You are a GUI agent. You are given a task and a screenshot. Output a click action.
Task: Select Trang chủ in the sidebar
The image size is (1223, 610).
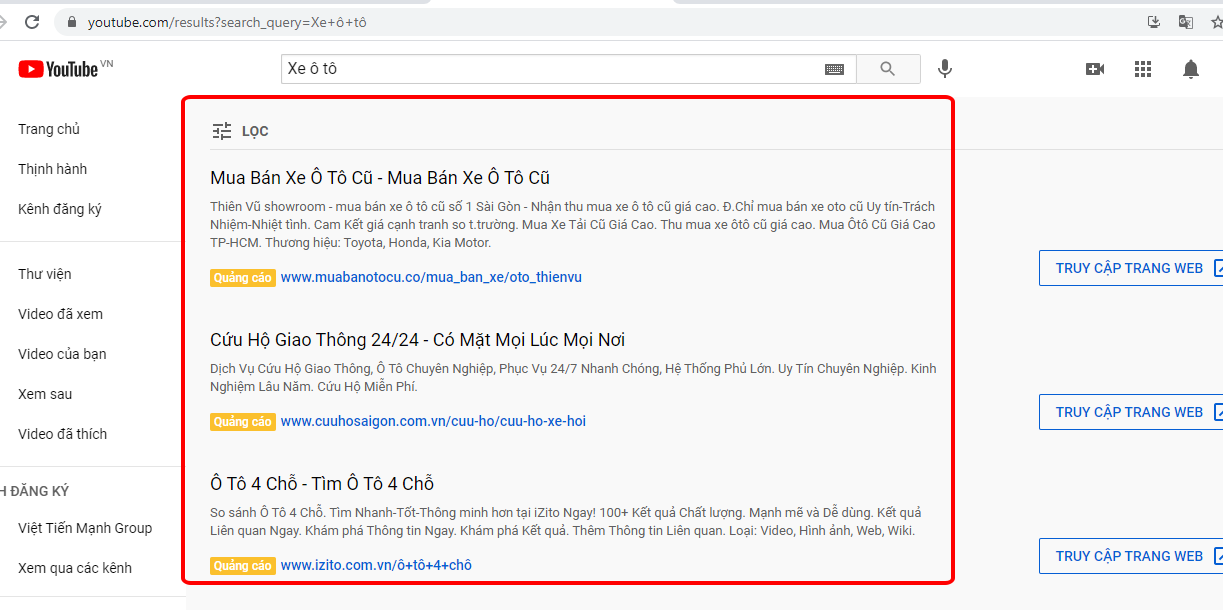click(49, 129)
